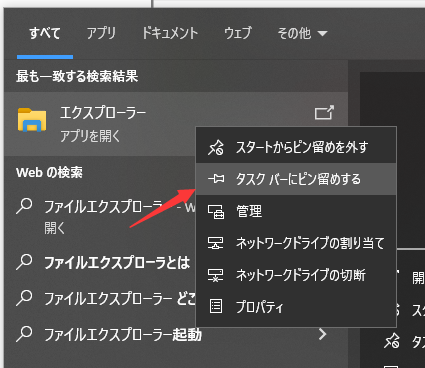This screenshot has height=368, width=425.
Task: Open the ウェブ tab
Action: 237,33
